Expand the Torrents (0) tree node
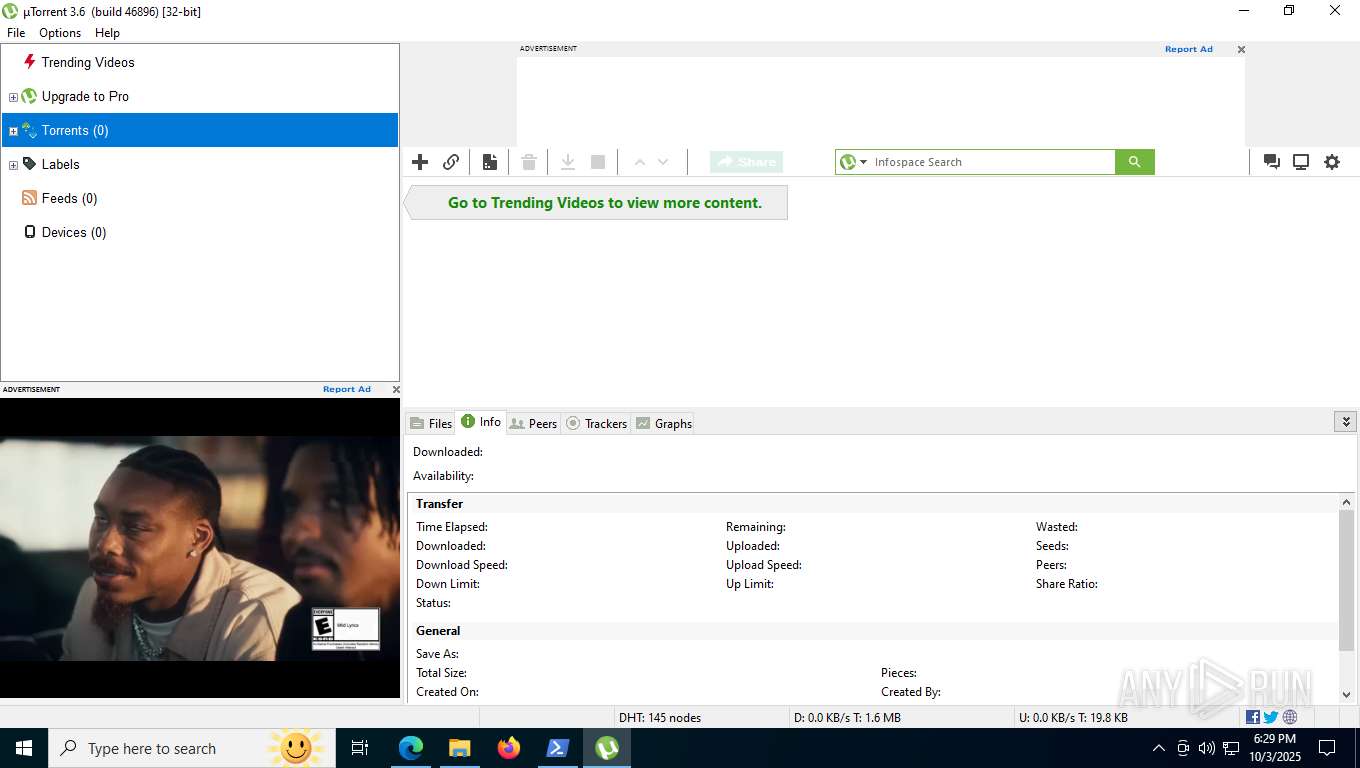This screenshot has height=768, width=1360. [x=13, y=131]
